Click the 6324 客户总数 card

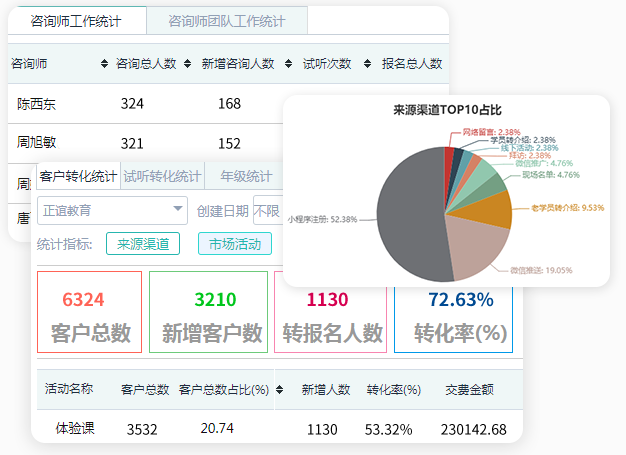coord(89,312)
